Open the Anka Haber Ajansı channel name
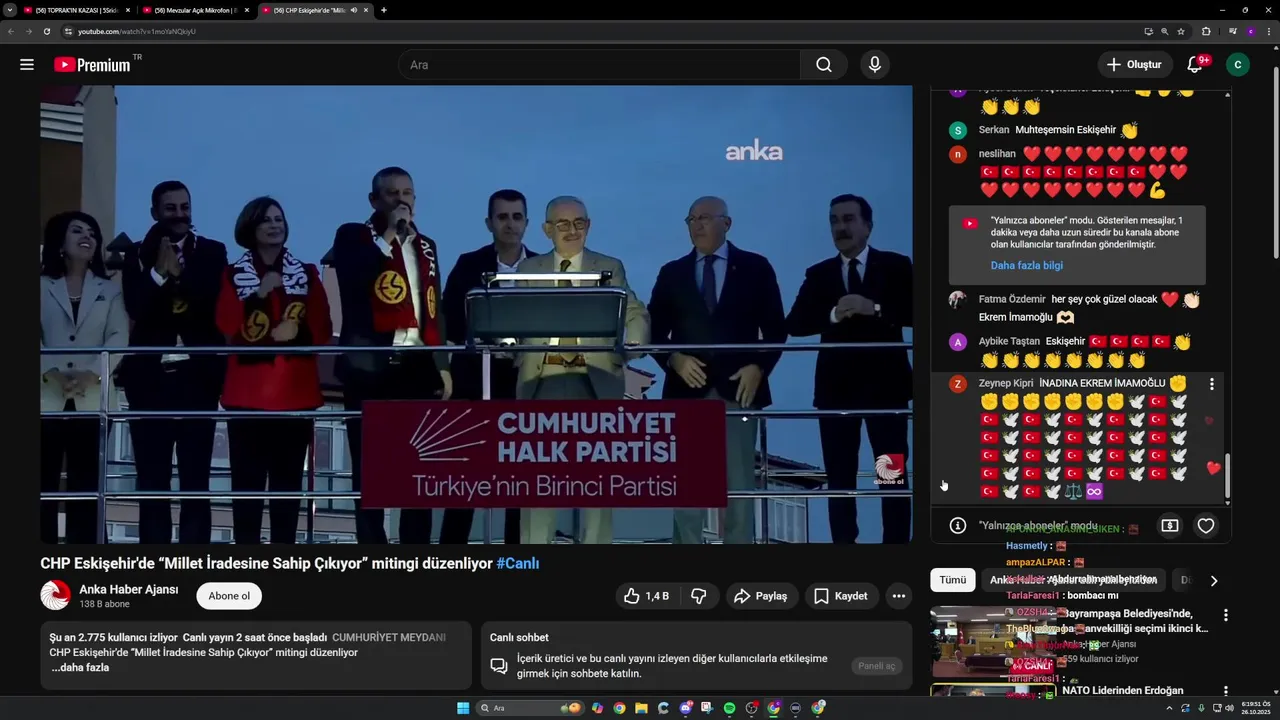This screenshot has width=1280, height=720. [129, 590]
